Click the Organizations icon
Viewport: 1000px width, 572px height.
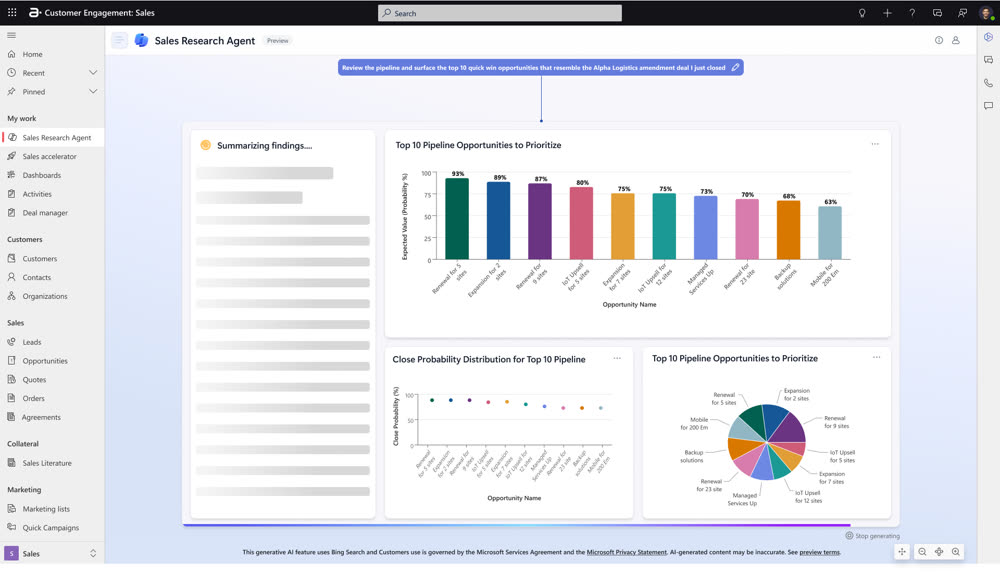11,296
